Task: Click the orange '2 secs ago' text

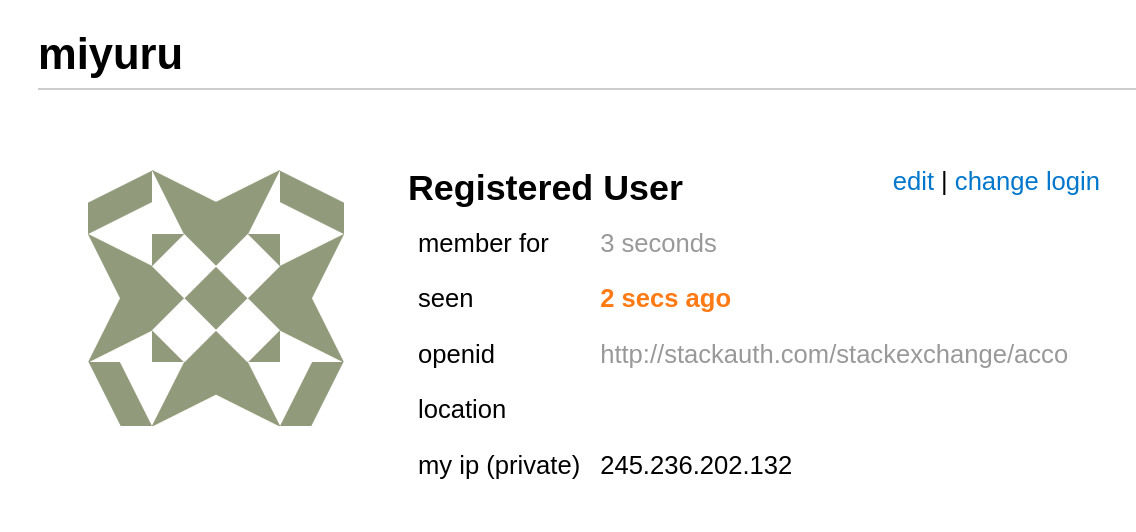Action: point(665,298)
